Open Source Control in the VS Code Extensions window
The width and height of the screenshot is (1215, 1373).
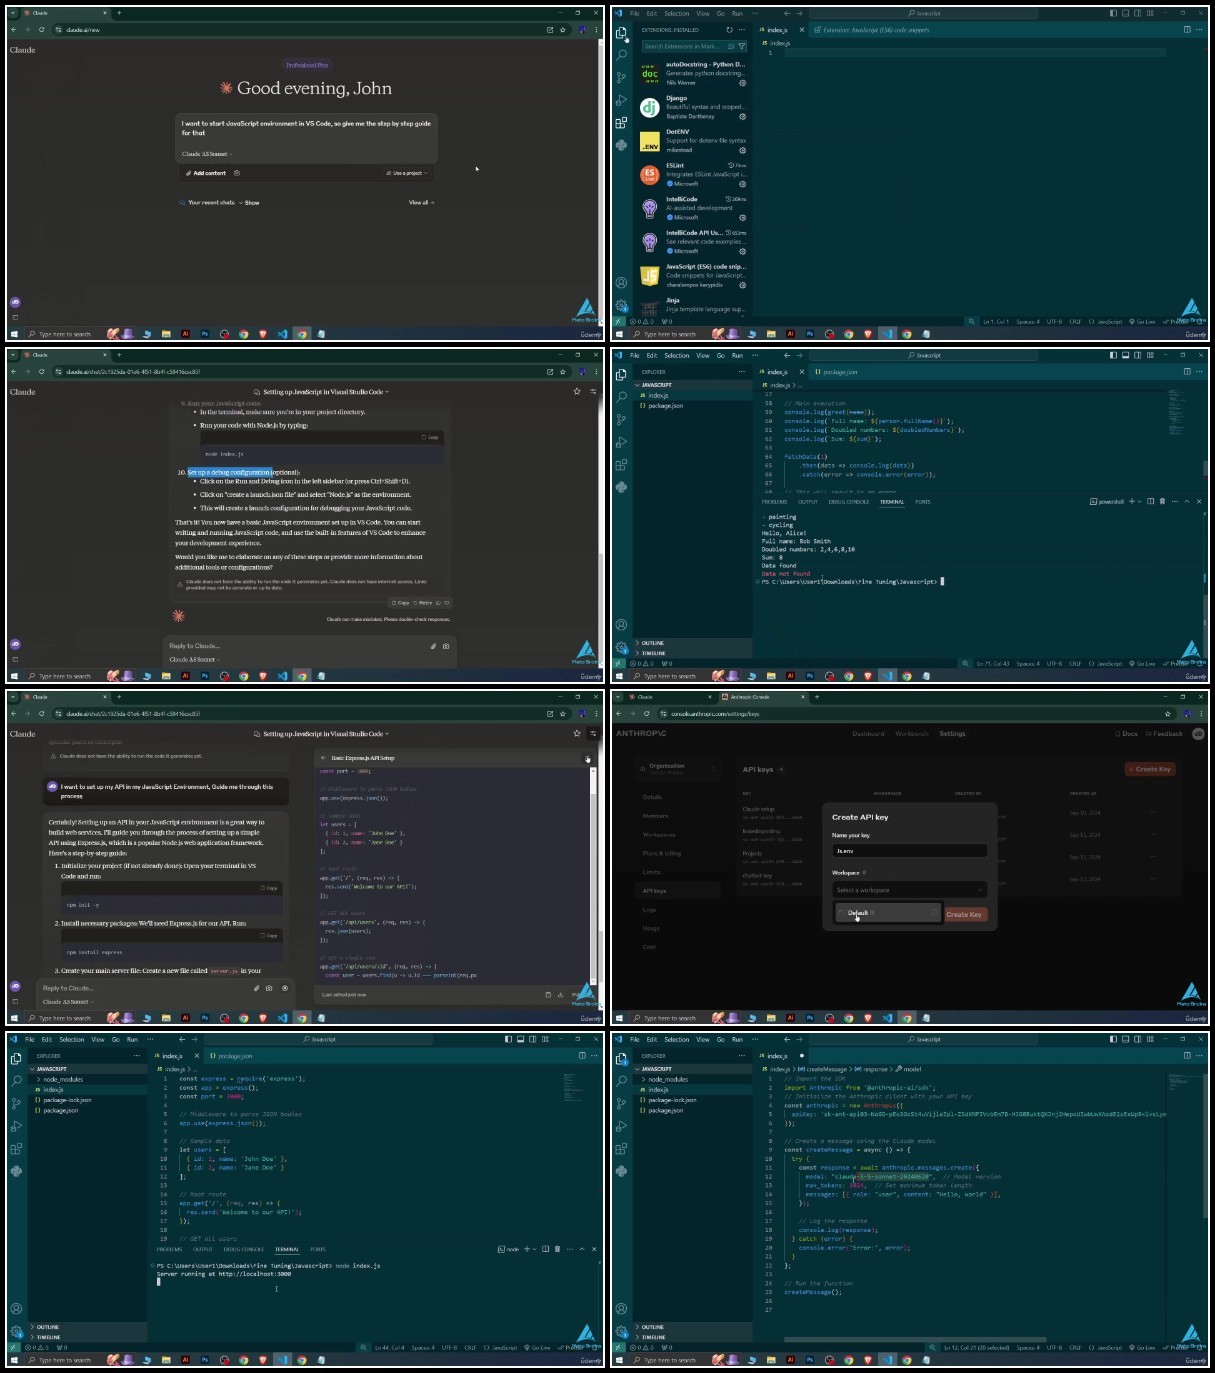621,77
